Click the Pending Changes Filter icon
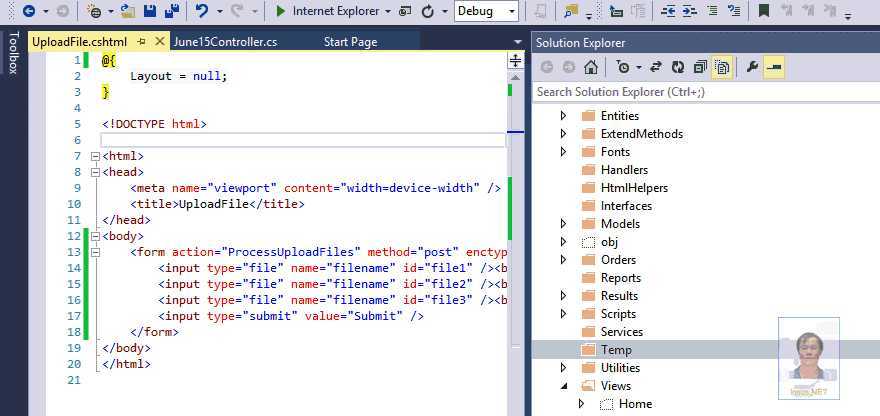This screenshot has width=880, height=416. click(623, 67)
